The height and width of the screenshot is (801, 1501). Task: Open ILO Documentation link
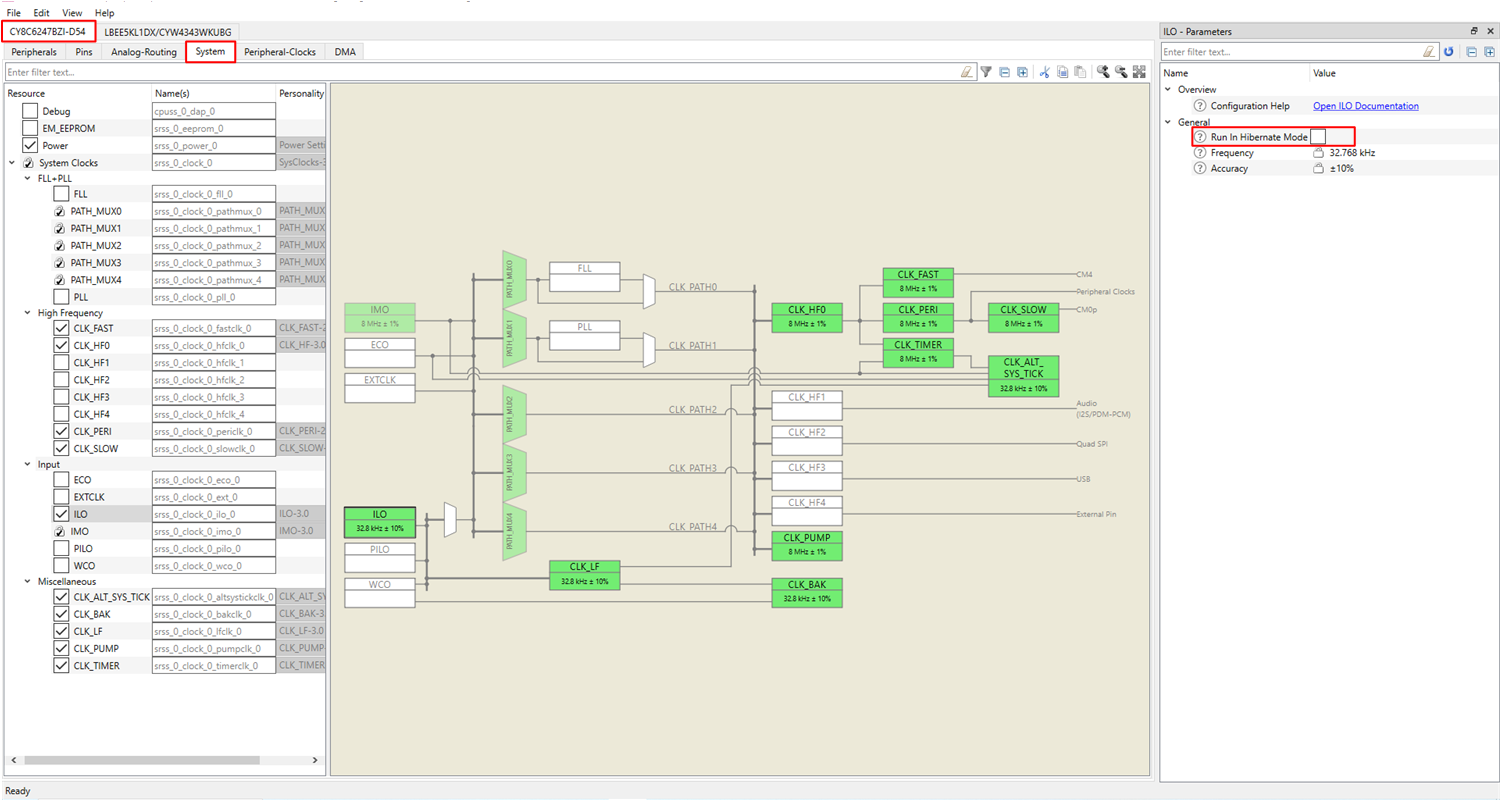tap(1365, 106)
